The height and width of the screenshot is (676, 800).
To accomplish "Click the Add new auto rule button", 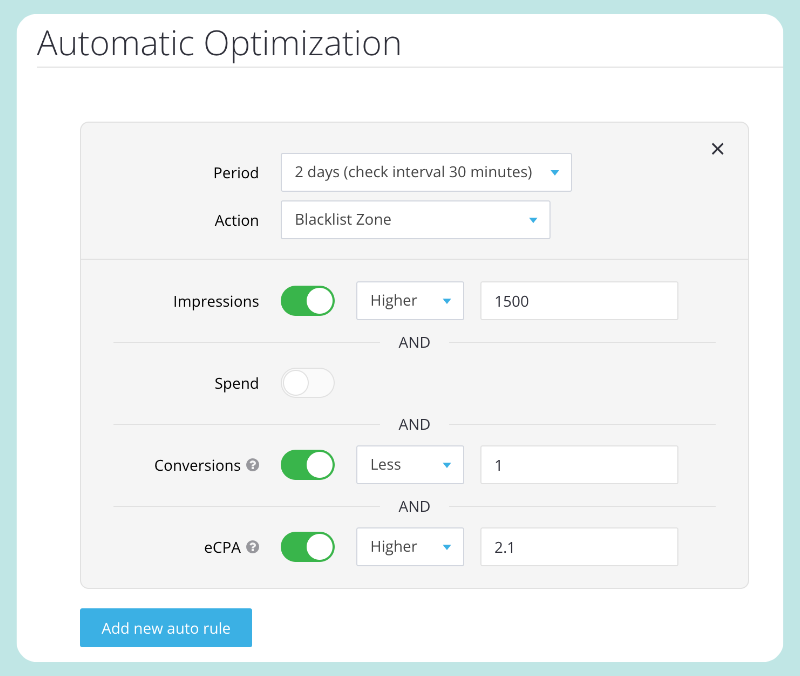I will click(x=166, y=628).
